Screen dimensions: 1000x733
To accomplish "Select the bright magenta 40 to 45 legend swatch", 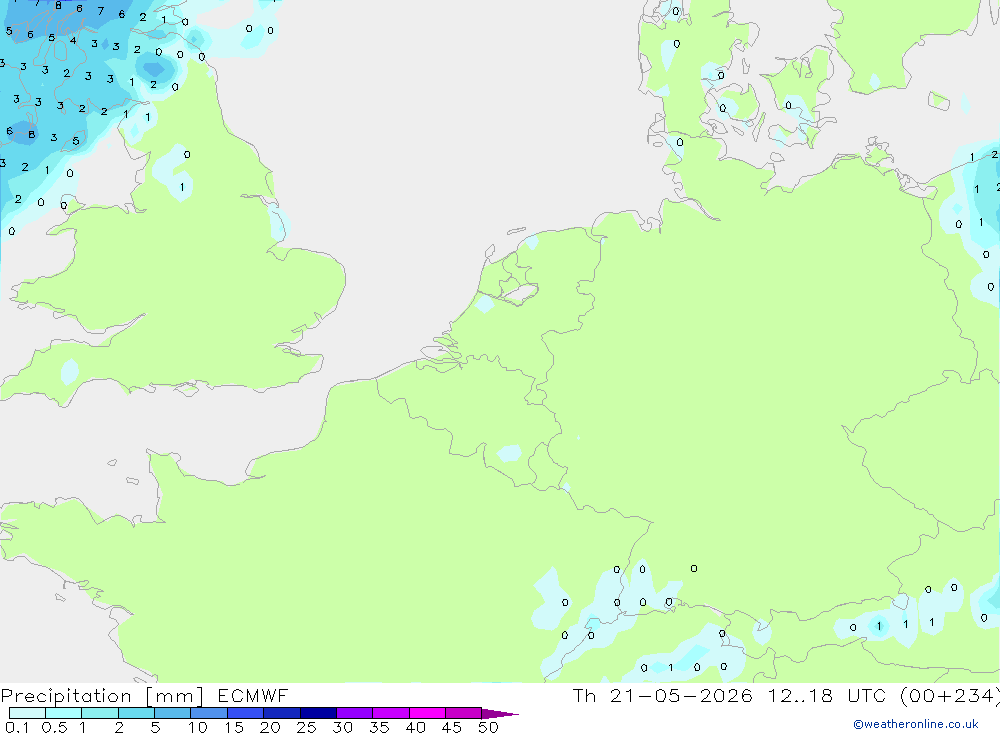I will tap(427, 713).
